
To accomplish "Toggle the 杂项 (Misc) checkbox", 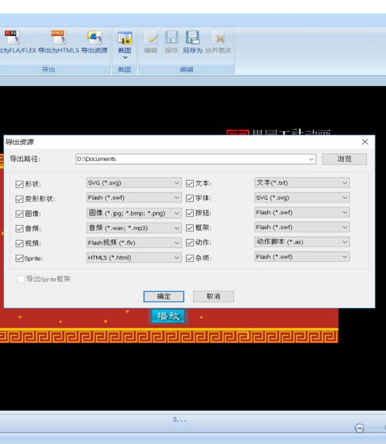I will pyautogui.click(x=190, y=258).
